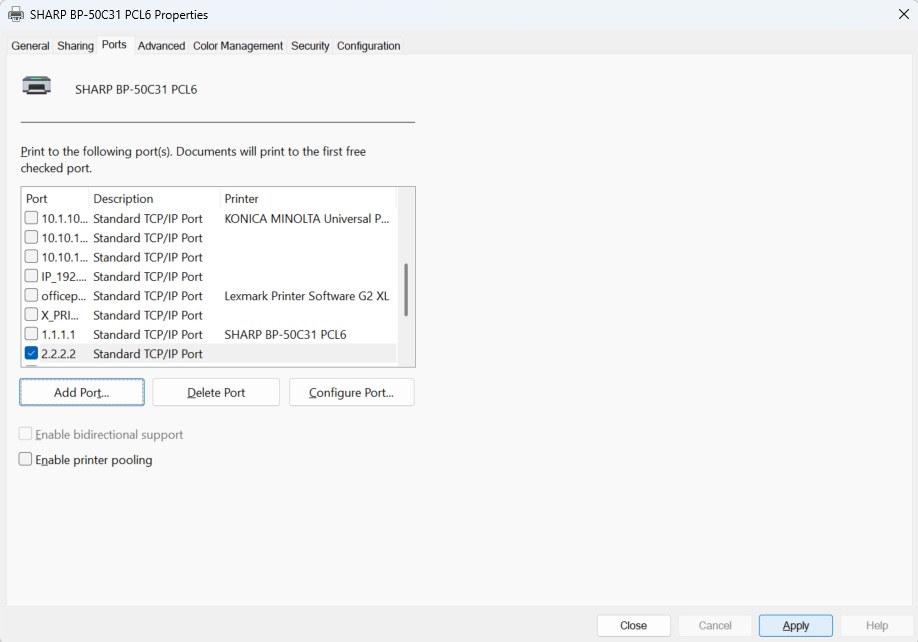This screenshot has width=918, height=642.
Task: Click the 1.1.1.1 port name
Action: pyautogui.click(x=59, y=334)
